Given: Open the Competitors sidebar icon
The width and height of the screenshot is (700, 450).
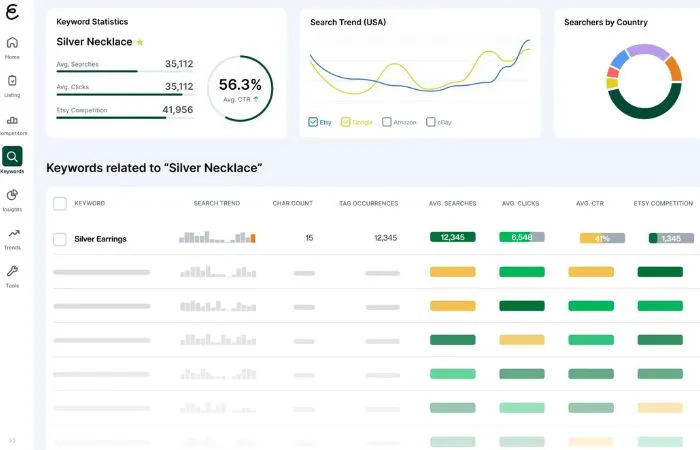Looking at the screenshot, I should coord(12,120).
